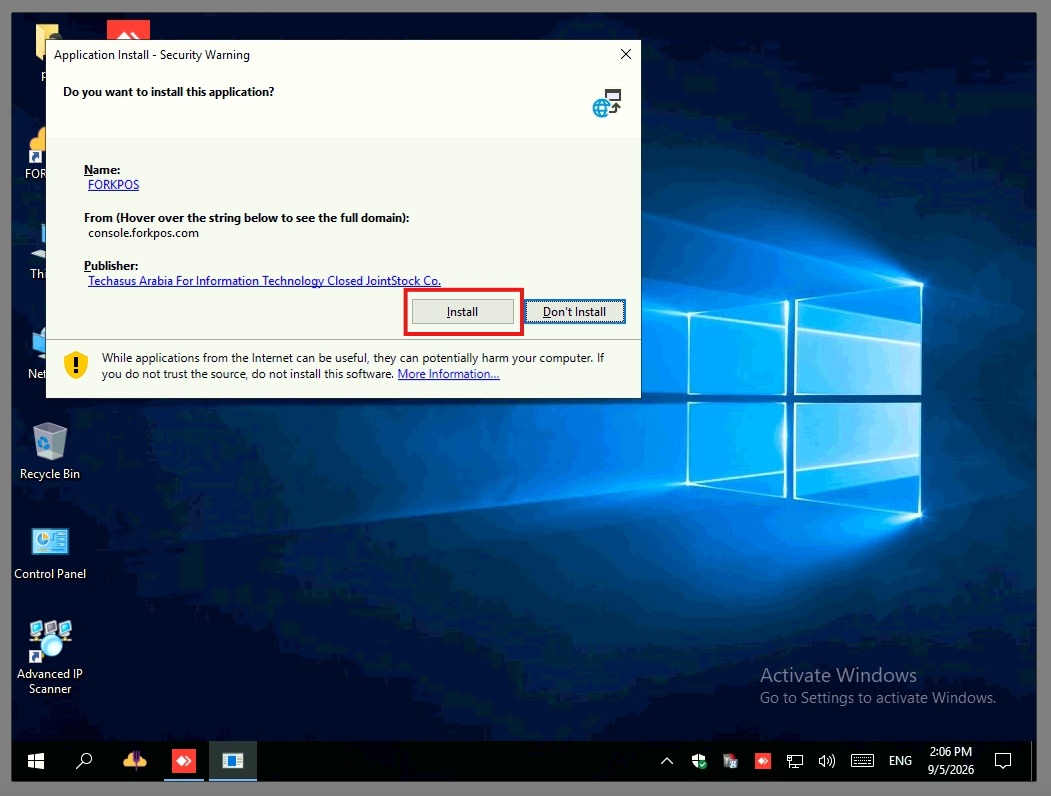Switch to the installer taskbar window

click(x=233, y=760)
